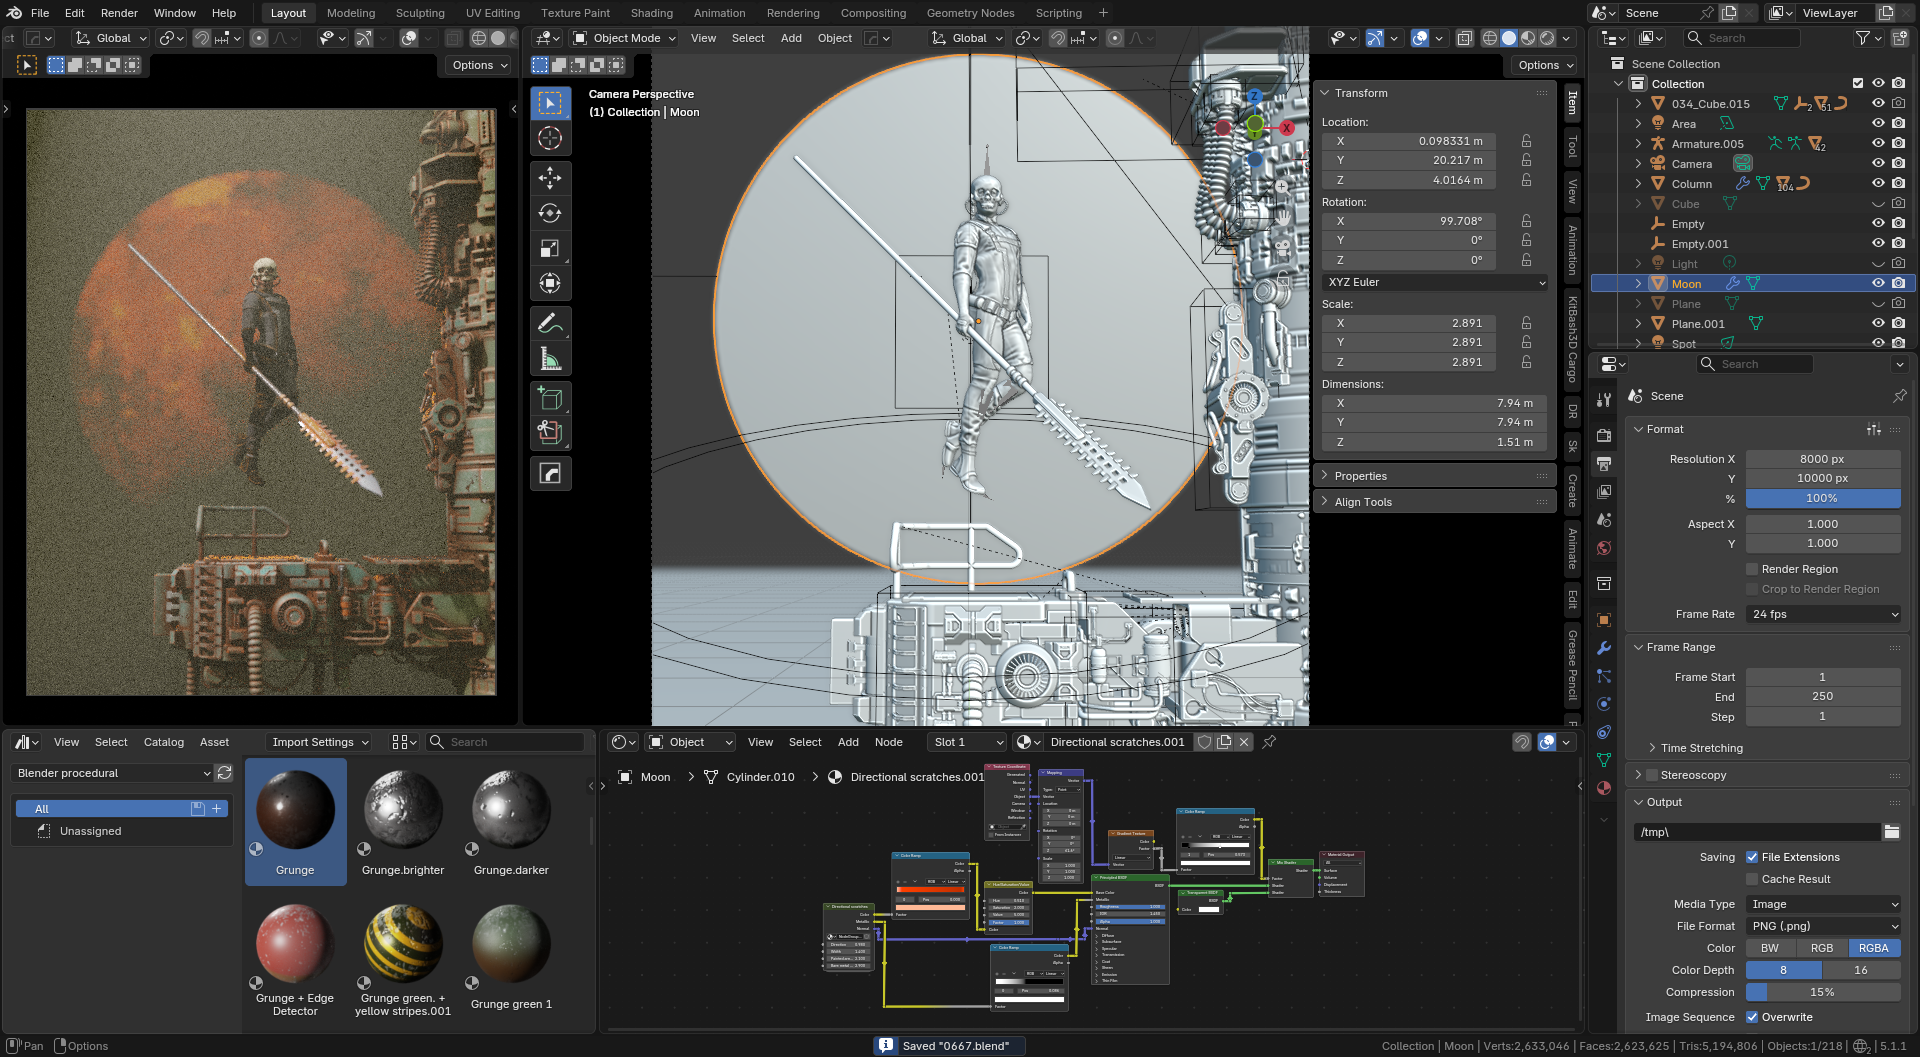Open Modifiers wrench properties tab
This screenshot has width=1920, height=1057.
1604,647
